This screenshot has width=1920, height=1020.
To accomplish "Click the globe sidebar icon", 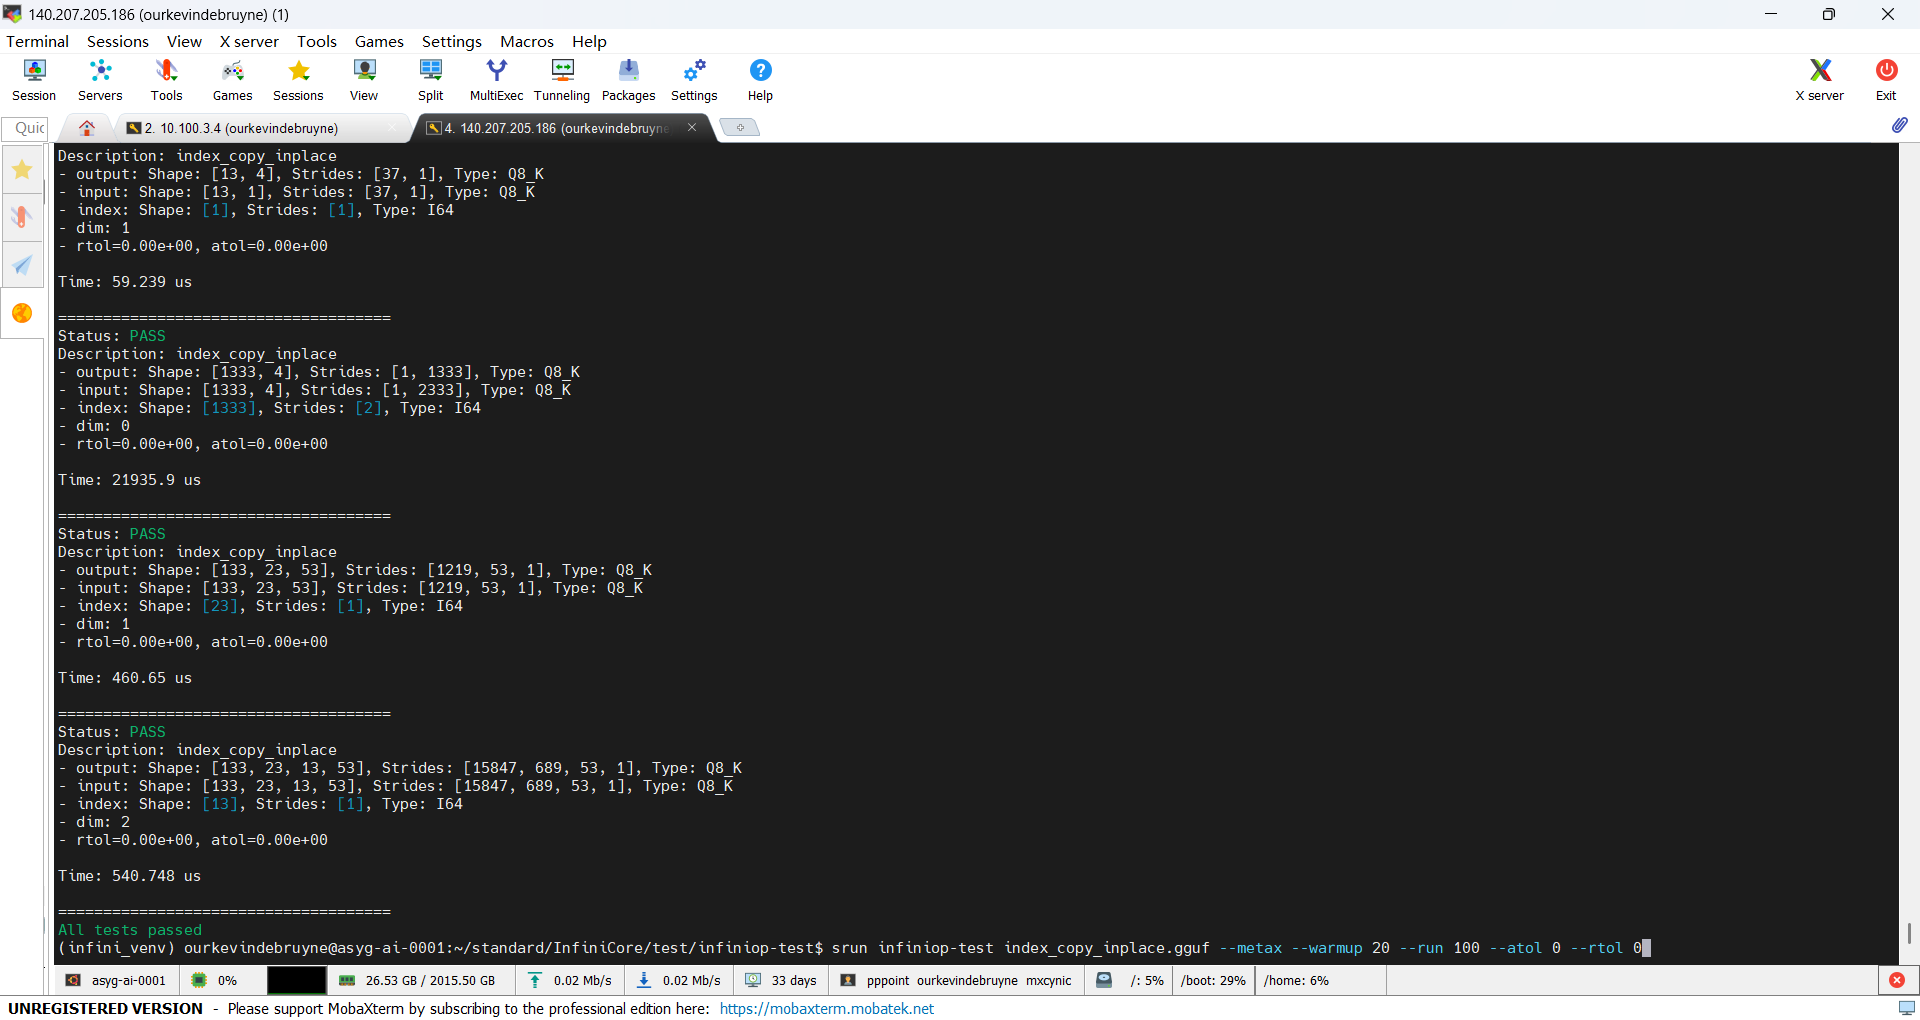I will (22, 313).
